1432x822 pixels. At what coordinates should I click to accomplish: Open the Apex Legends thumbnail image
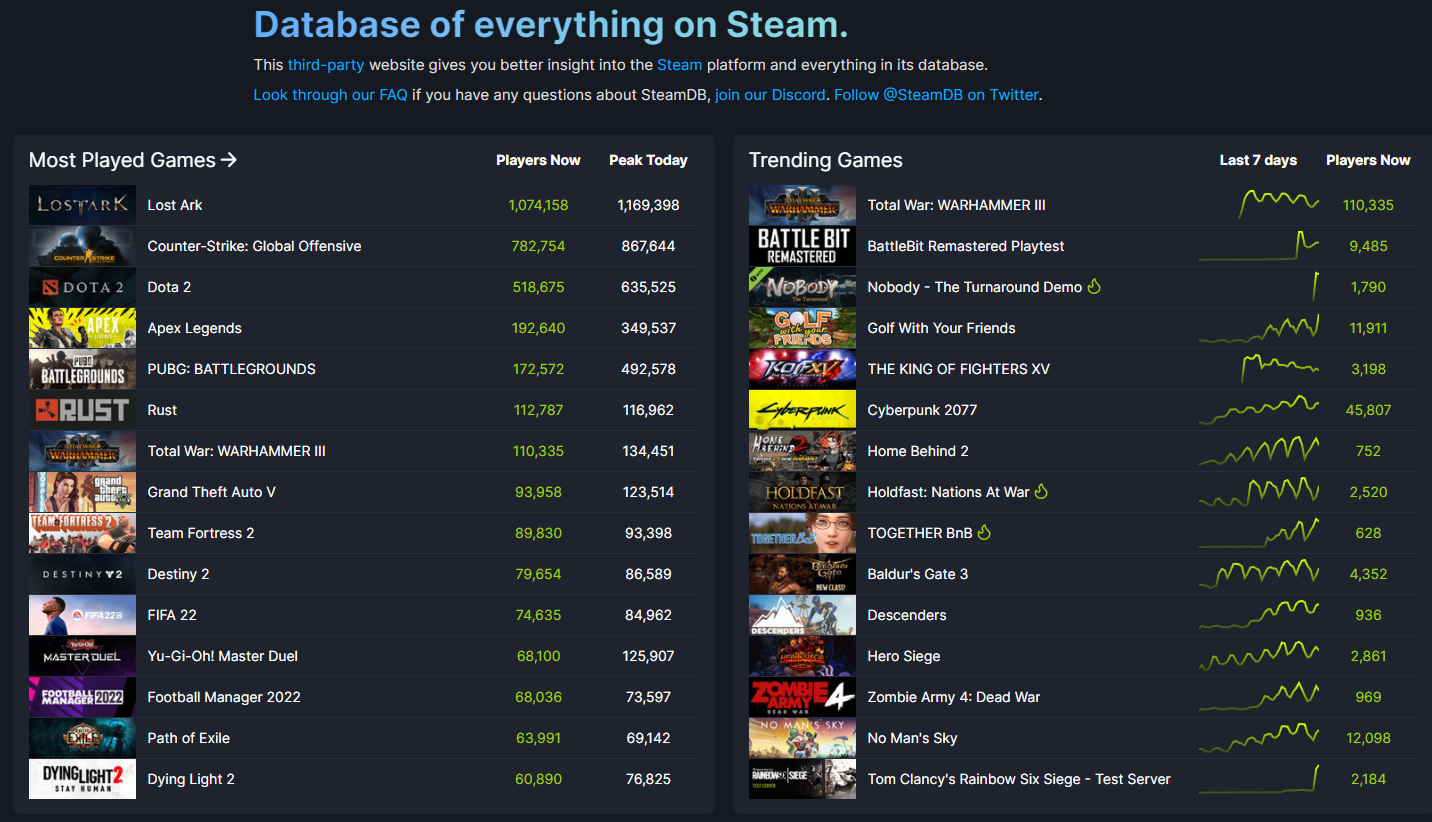(82, 328)
